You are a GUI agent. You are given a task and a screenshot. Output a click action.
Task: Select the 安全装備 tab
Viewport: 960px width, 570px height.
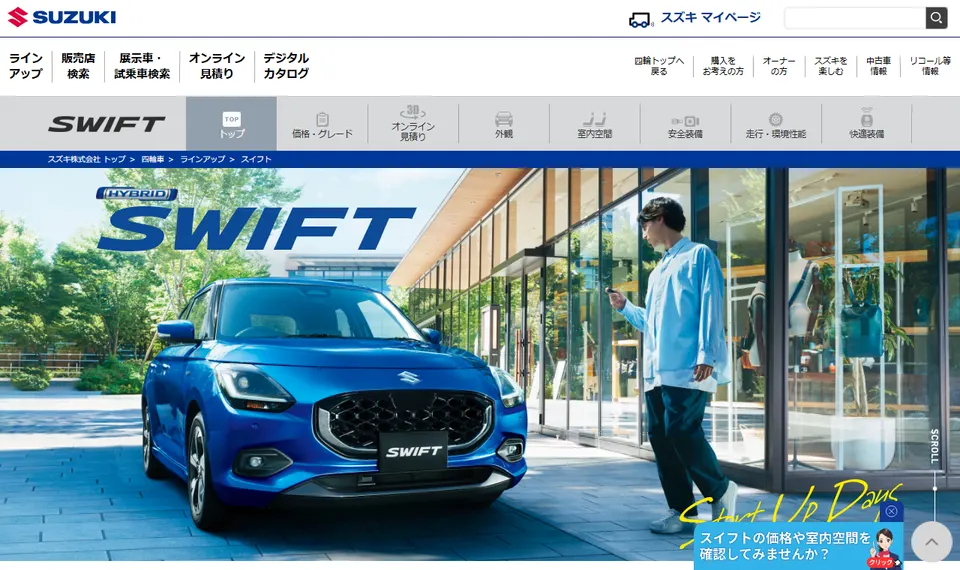point(685,124)
